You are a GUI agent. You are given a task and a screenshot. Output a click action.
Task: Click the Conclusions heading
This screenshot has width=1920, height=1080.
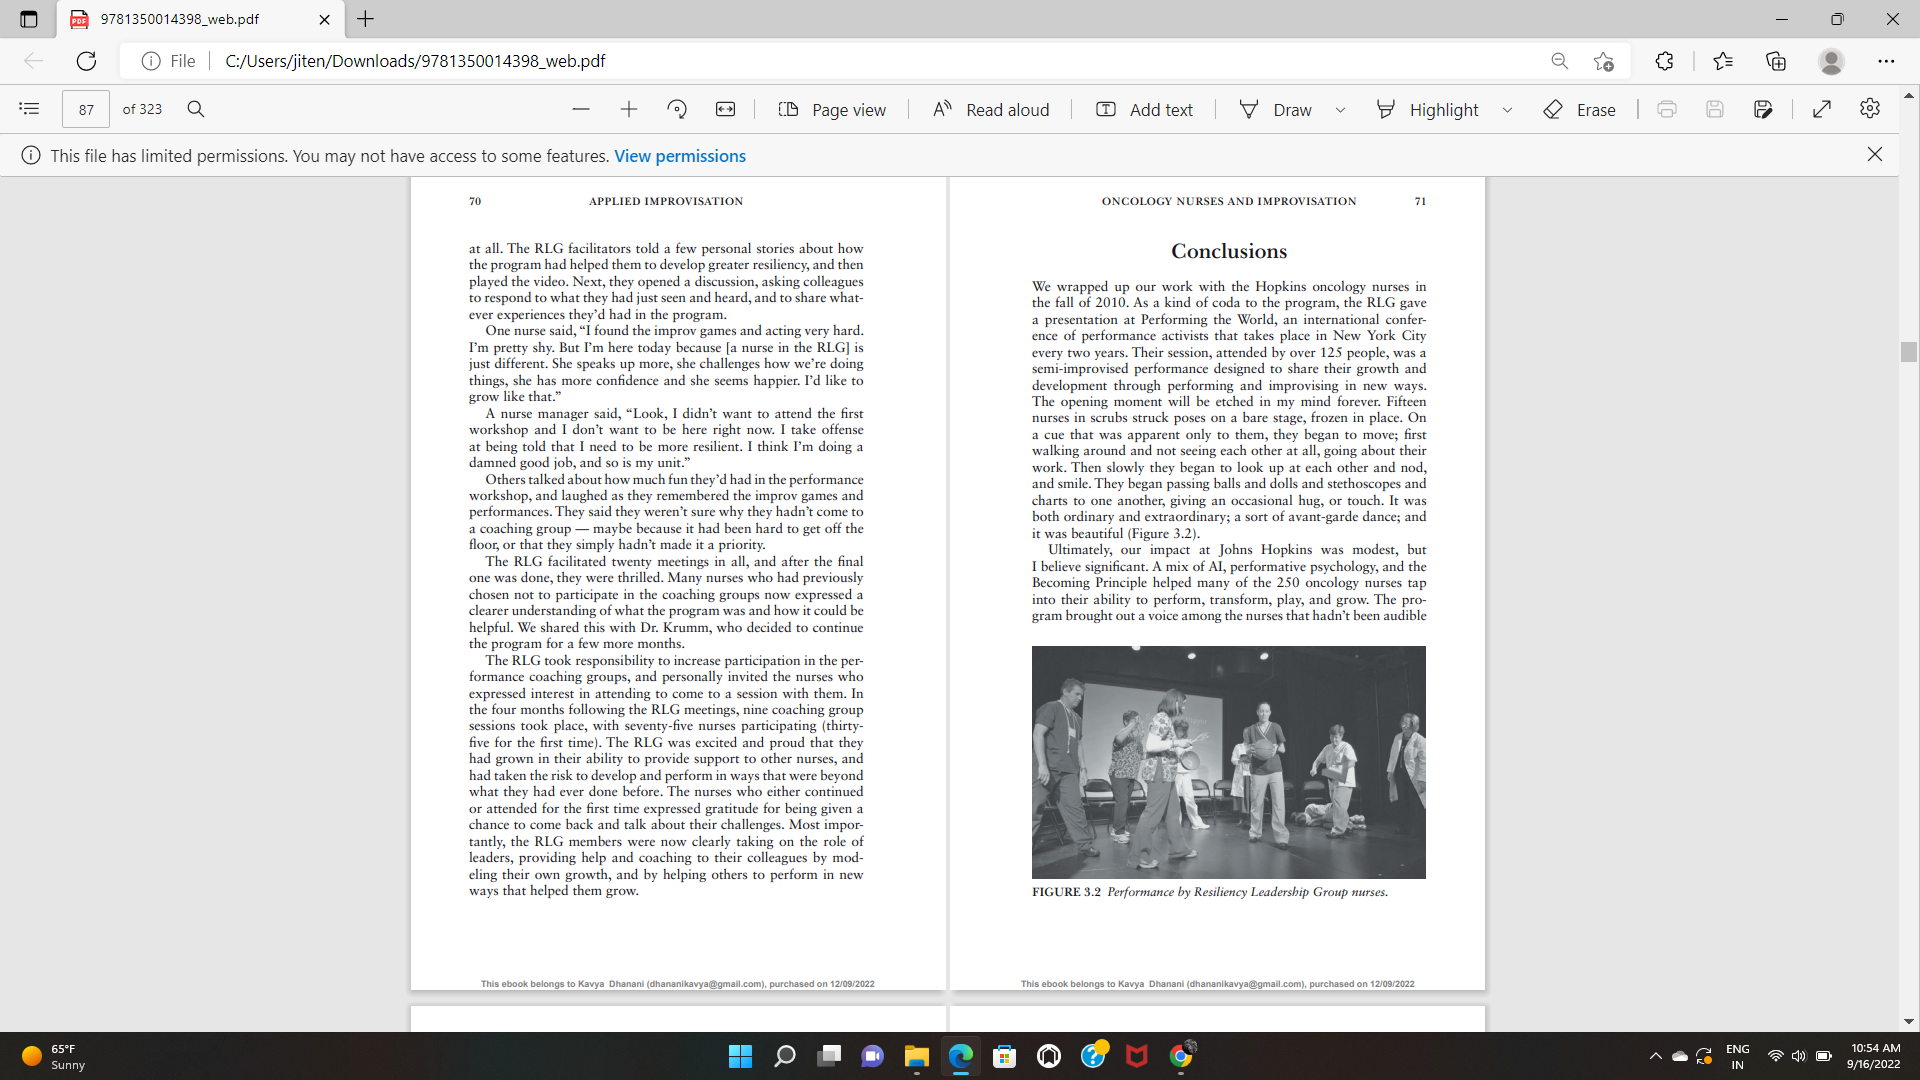pos(1229,251)
